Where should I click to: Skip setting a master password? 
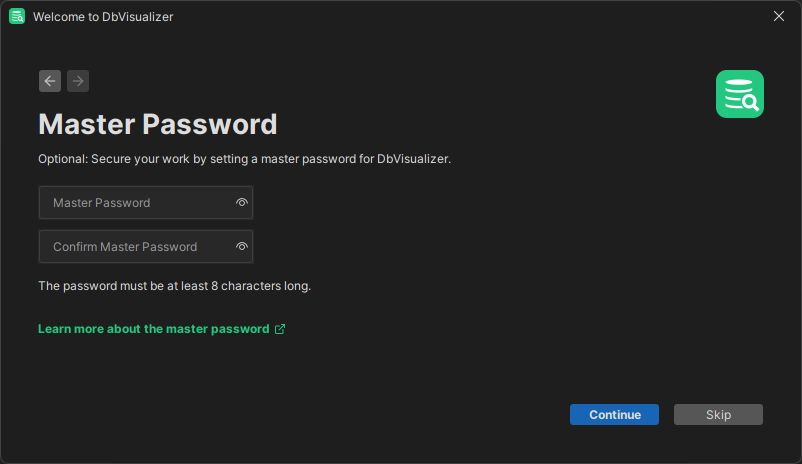[x=718, y=415]
